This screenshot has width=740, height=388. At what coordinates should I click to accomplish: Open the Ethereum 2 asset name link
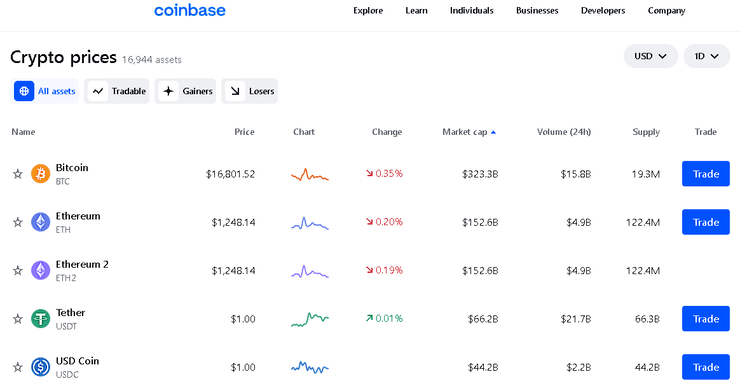click(82, 264)
